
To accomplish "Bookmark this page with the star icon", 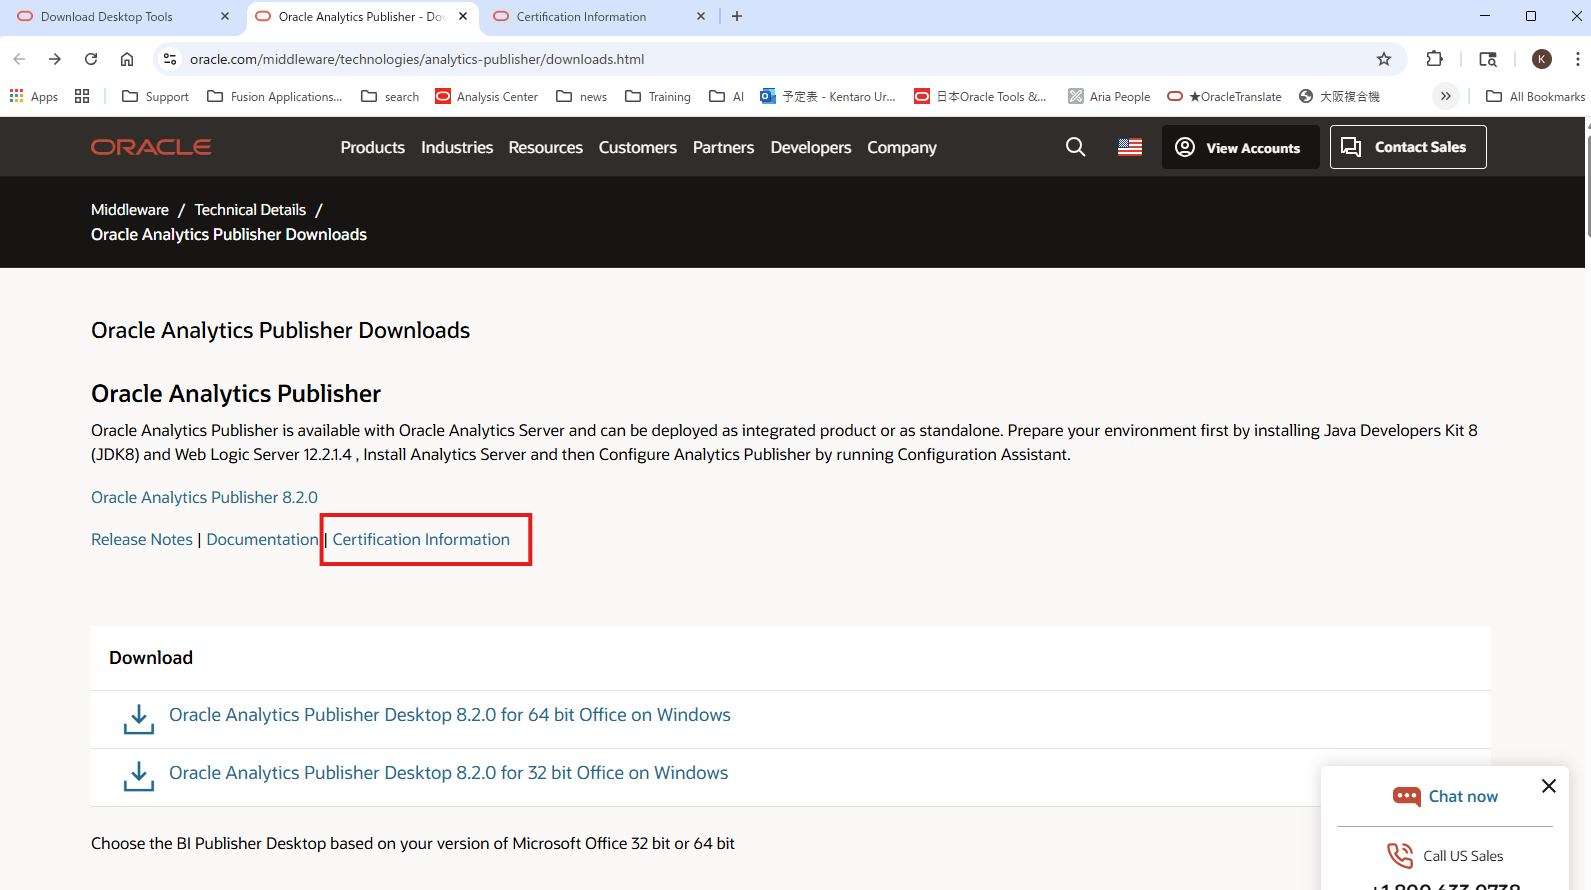I will [1384, 59].
